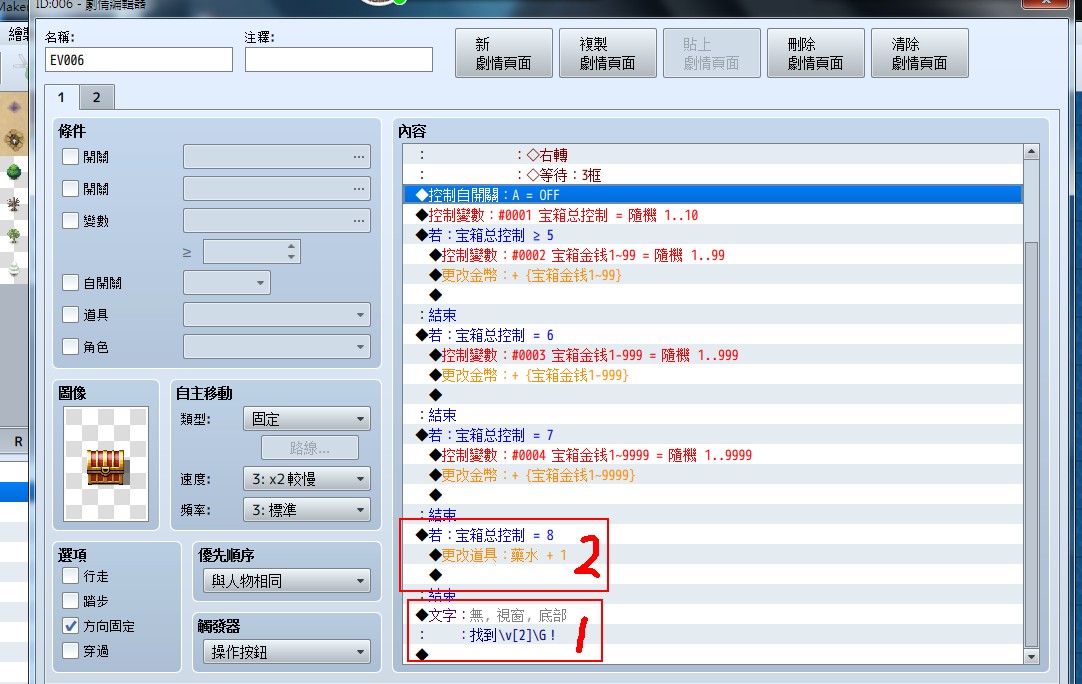Click the 清除劇情頁面 button
The image size is (1082, 684).
point(920,53)
